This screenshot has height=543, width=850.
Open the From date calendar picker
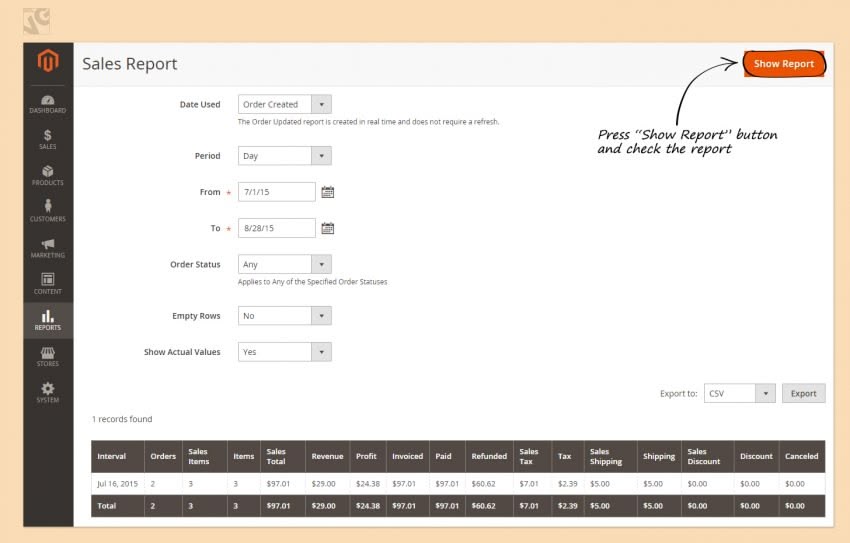point(327,192)
